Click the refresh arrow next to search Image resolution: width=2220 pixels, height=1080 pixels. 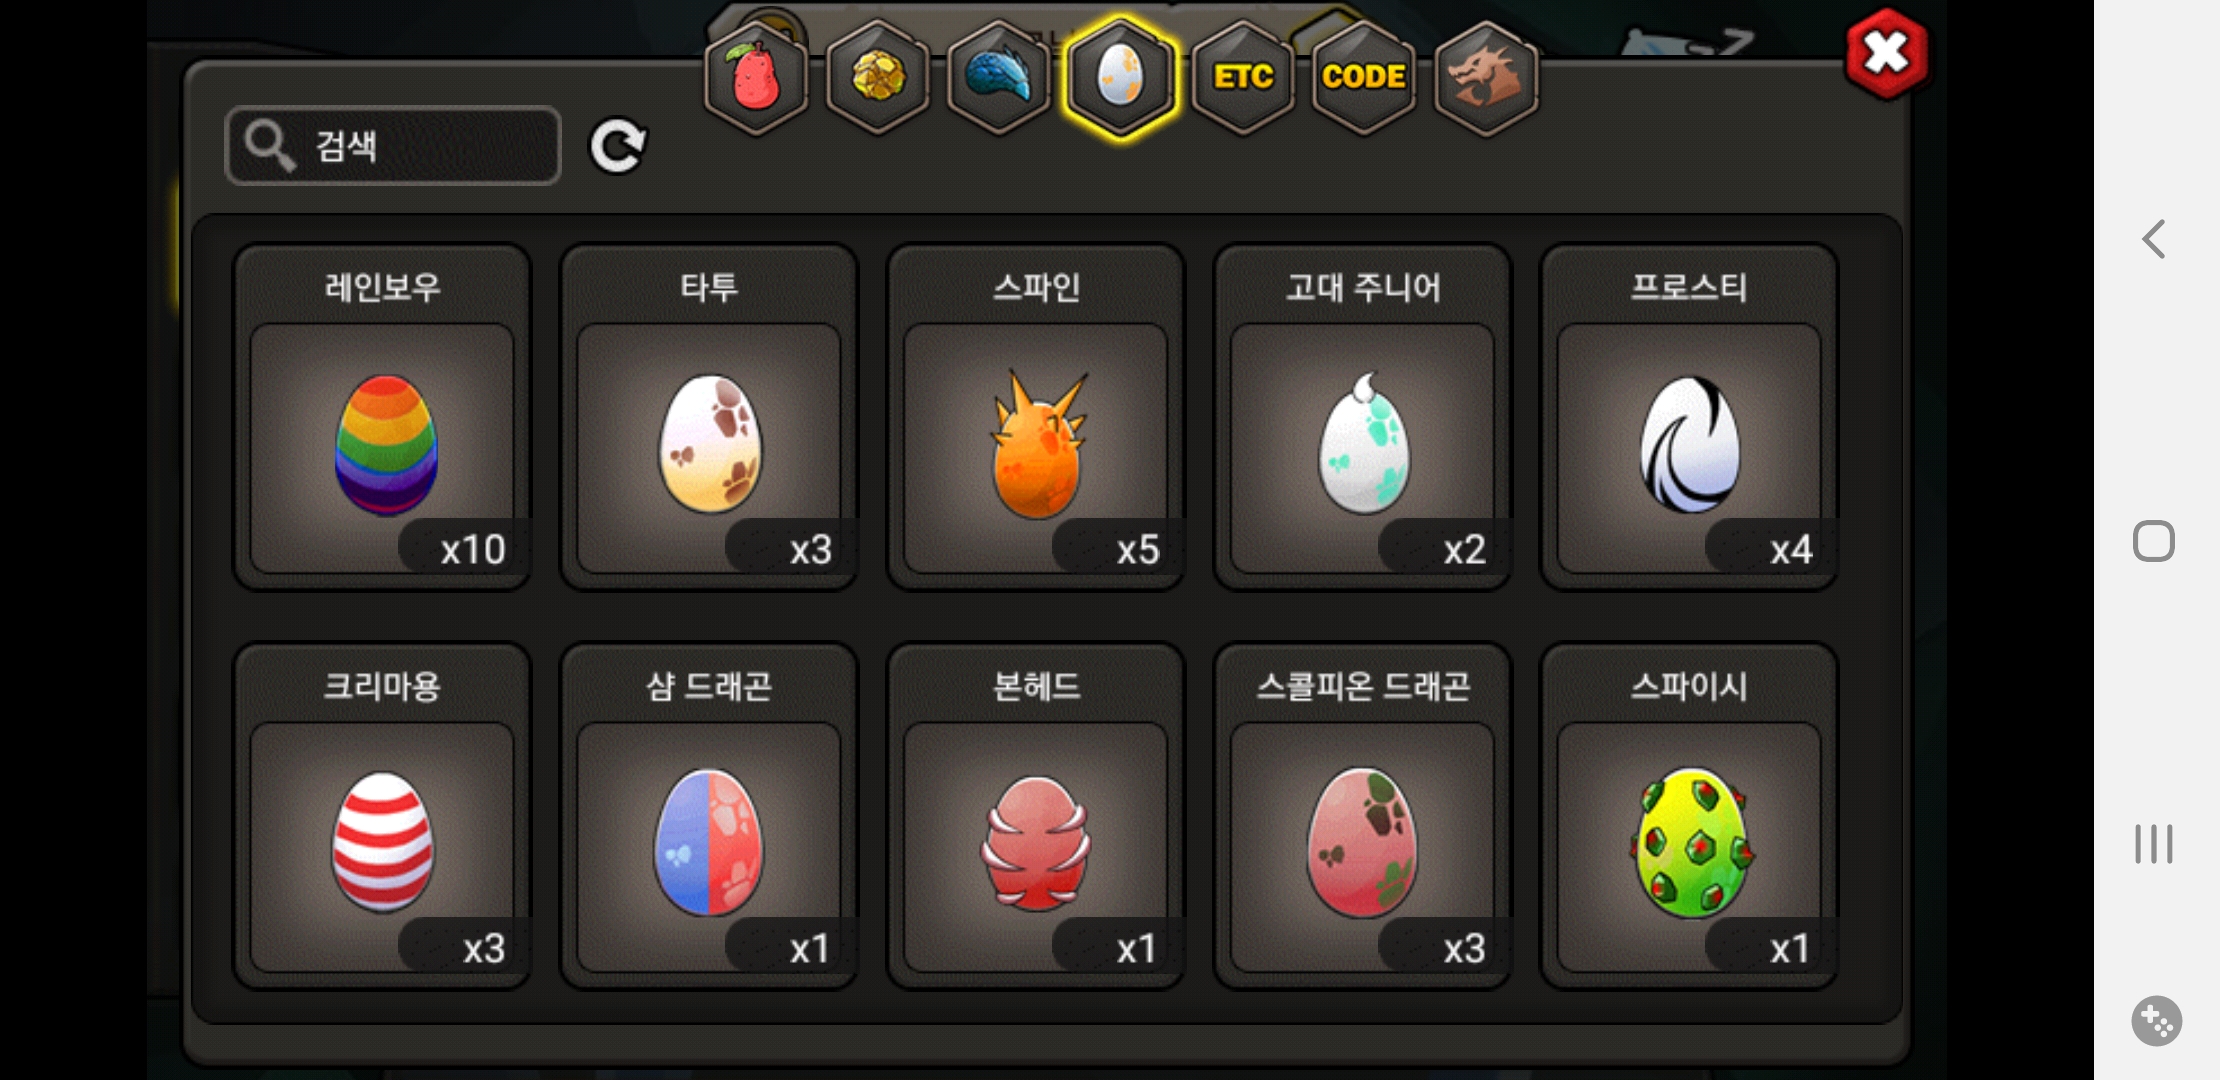click(x=618, y=146)
